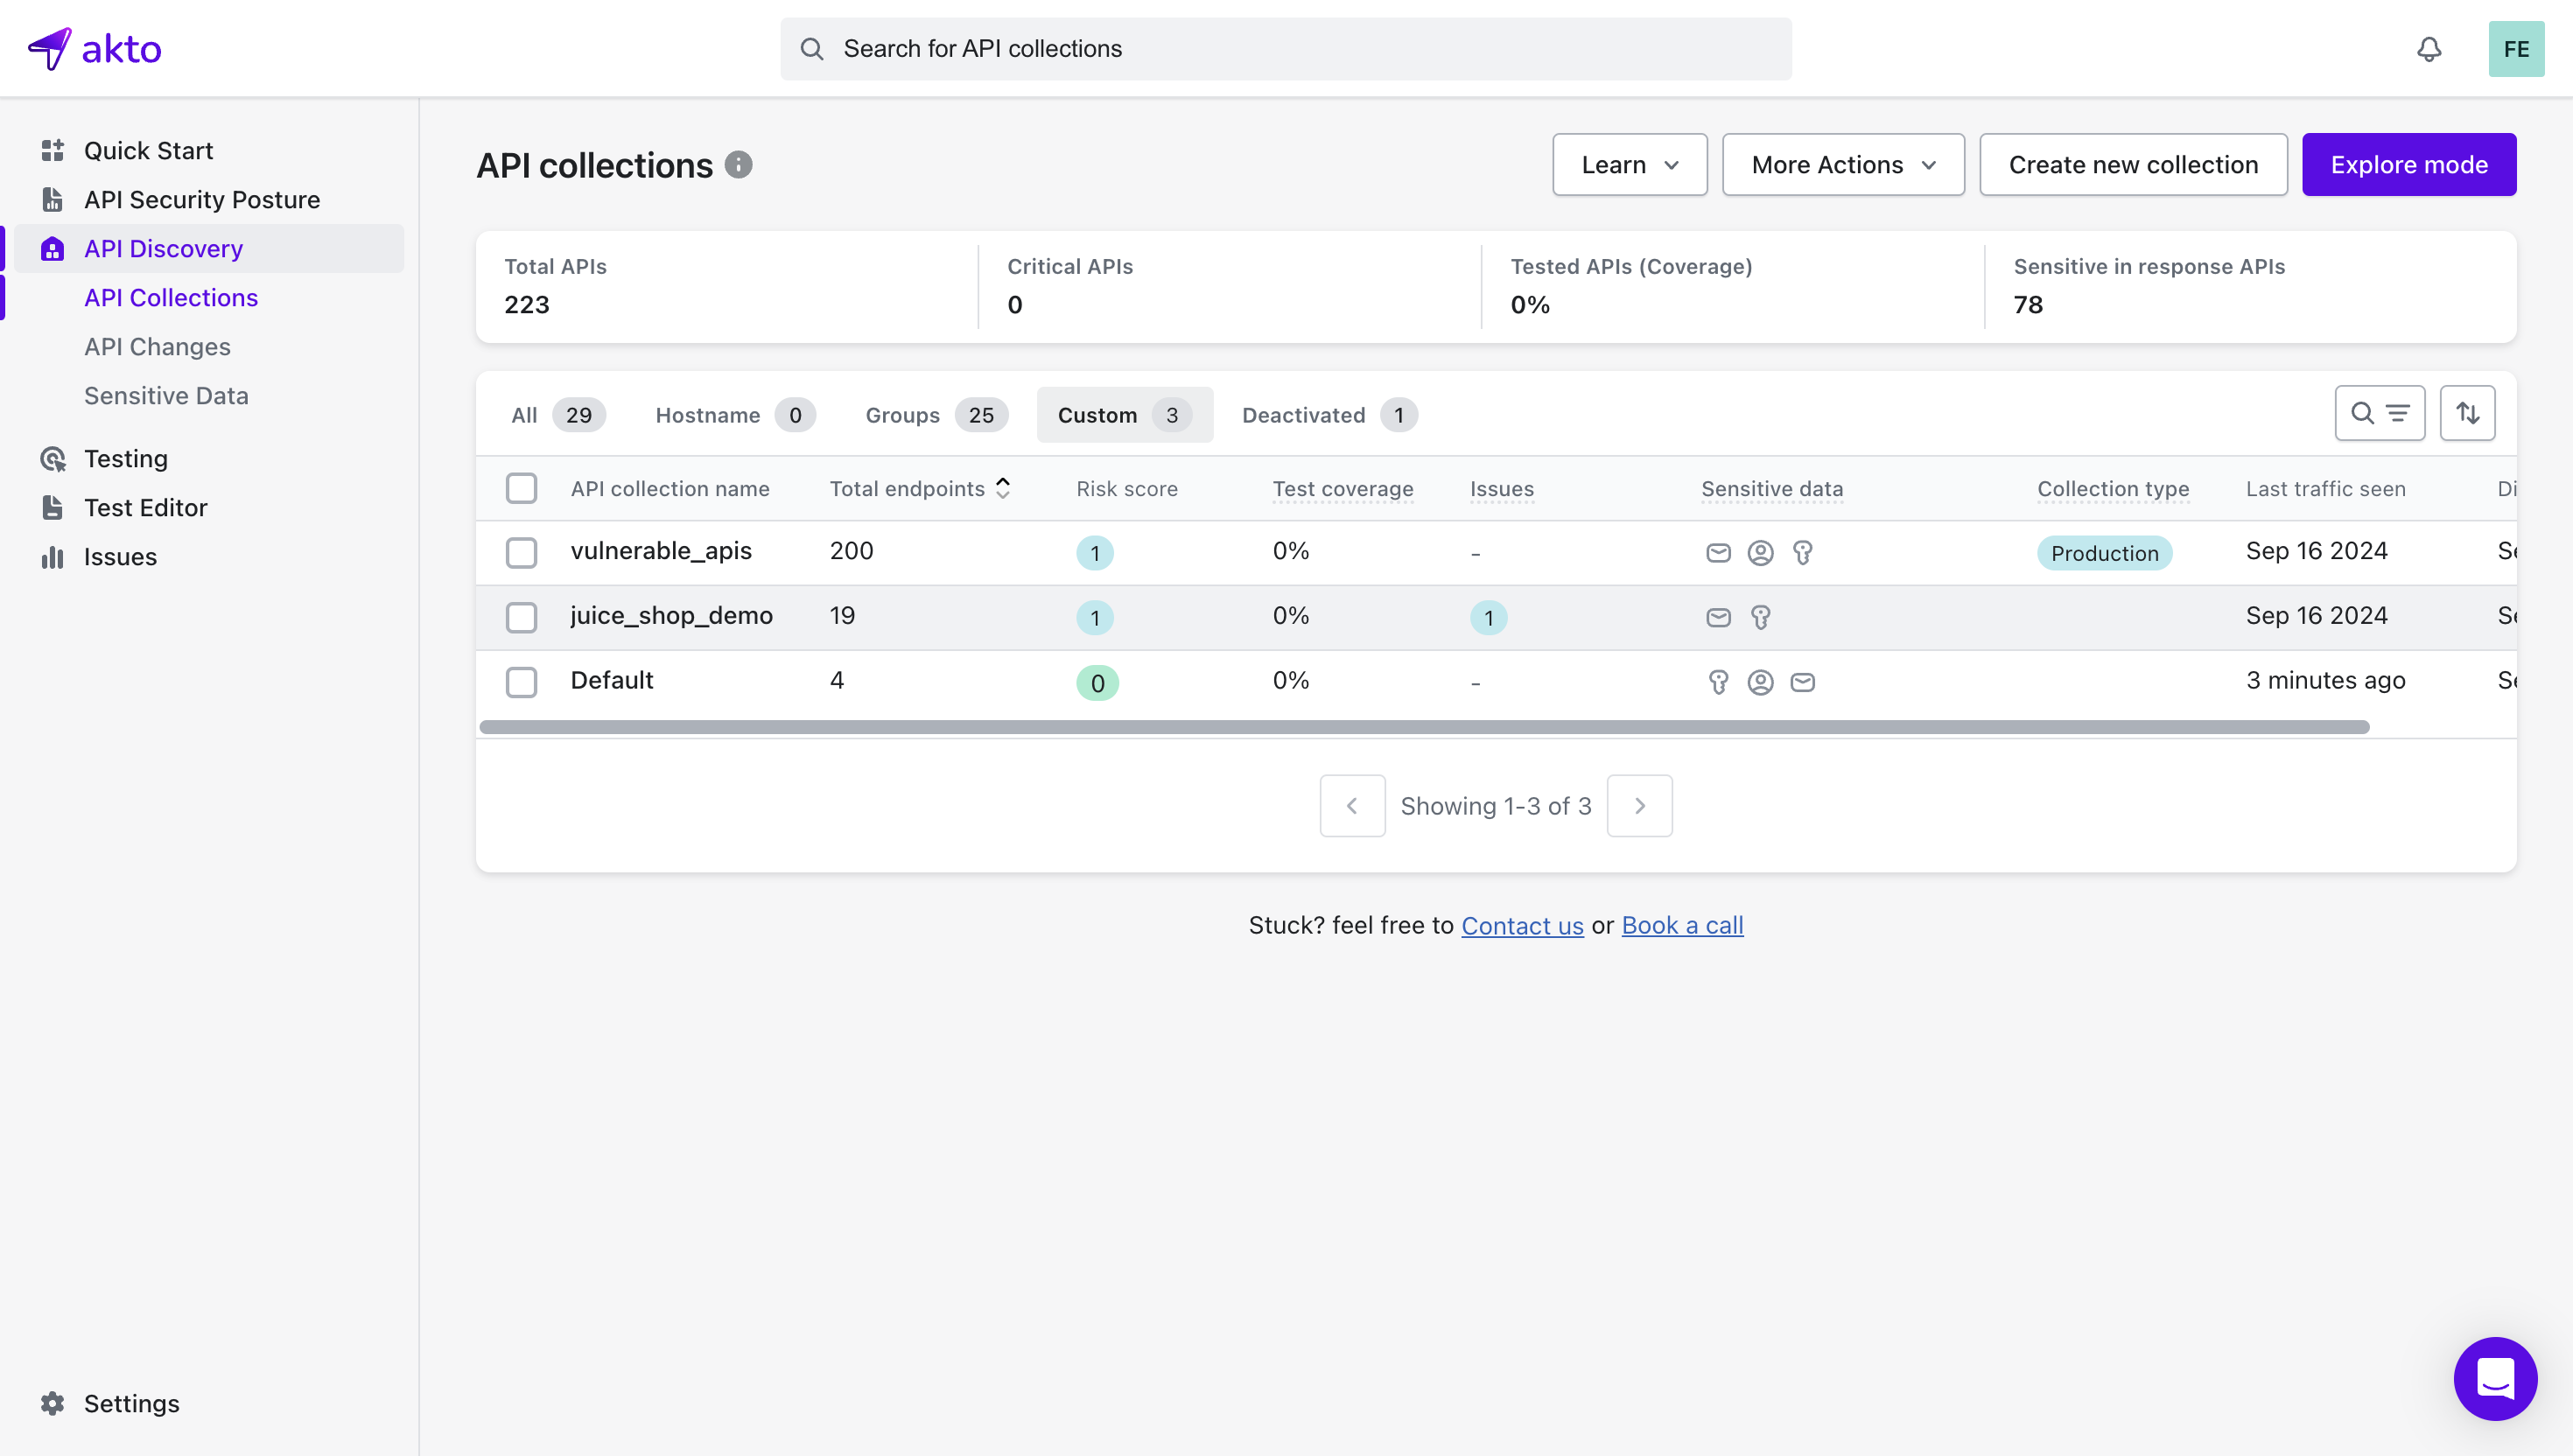The image size is (2573, 1456).
Task: Click the Explore mode button
Action: point(2408,165)
